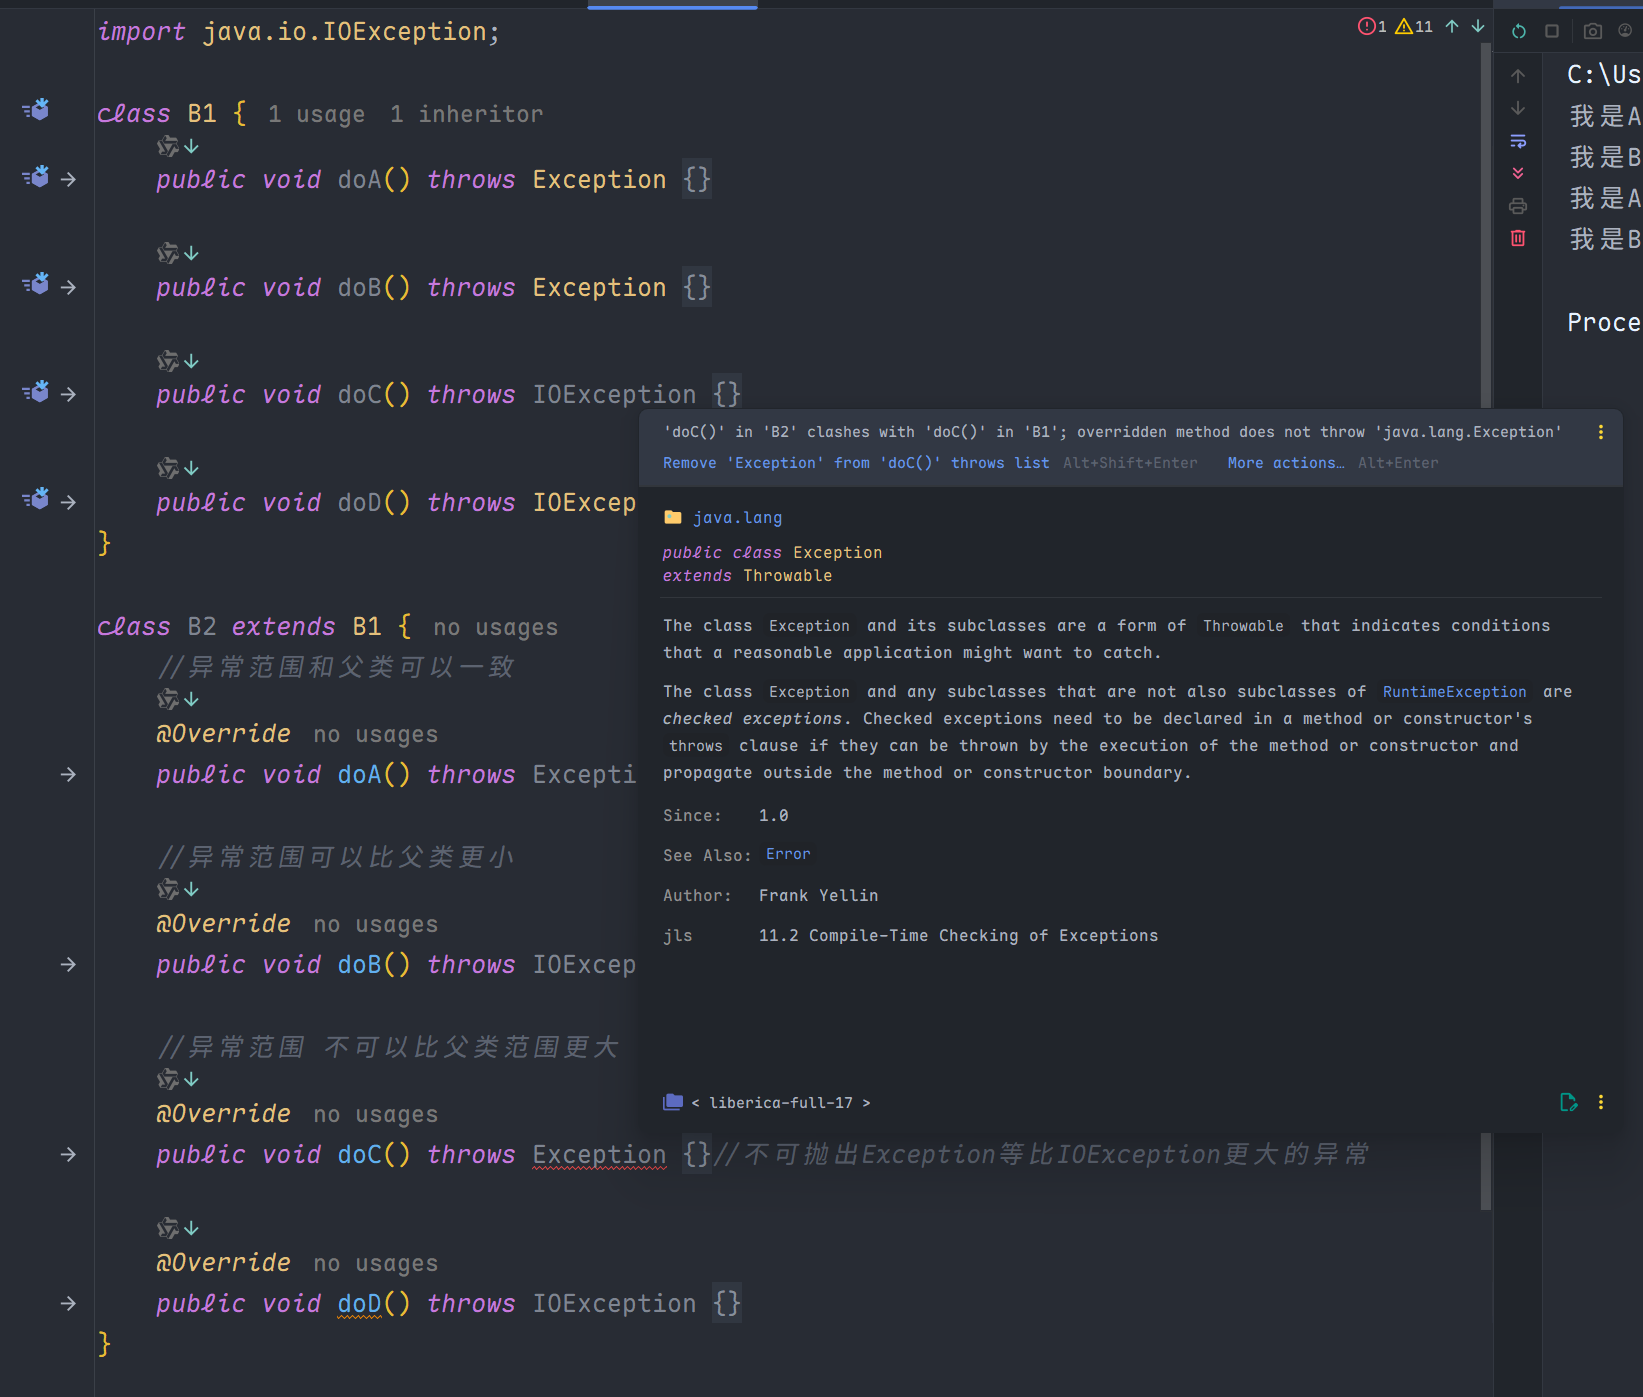Image resolution: width=1643 pixels, height=1397 pixels.
Task: Jump to next highlighted error with down arrow
Action: pos(1478,27)
